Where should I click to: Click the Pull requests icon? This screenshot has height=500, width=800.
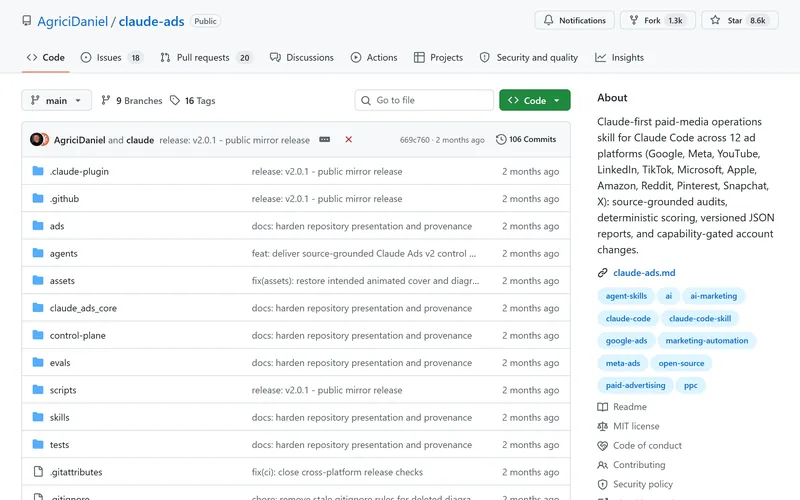pos(165,57)
